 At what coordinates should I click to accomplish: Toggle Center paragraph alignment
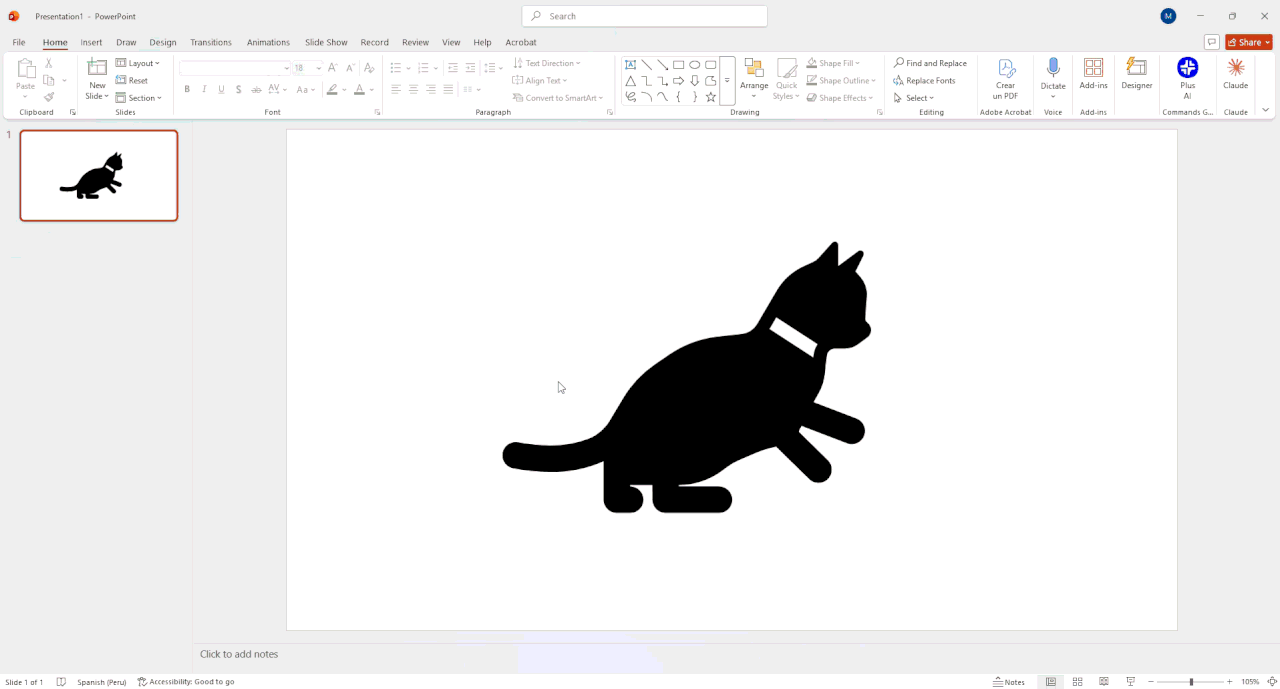click(413, 89)
